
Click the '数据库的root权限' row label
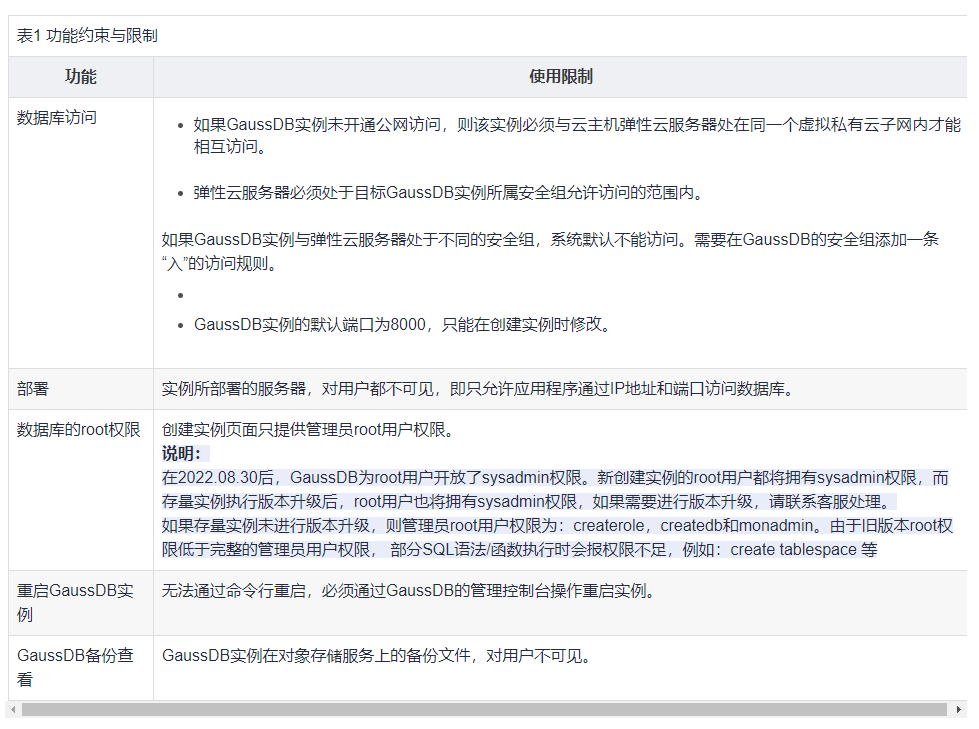point(79,429)
